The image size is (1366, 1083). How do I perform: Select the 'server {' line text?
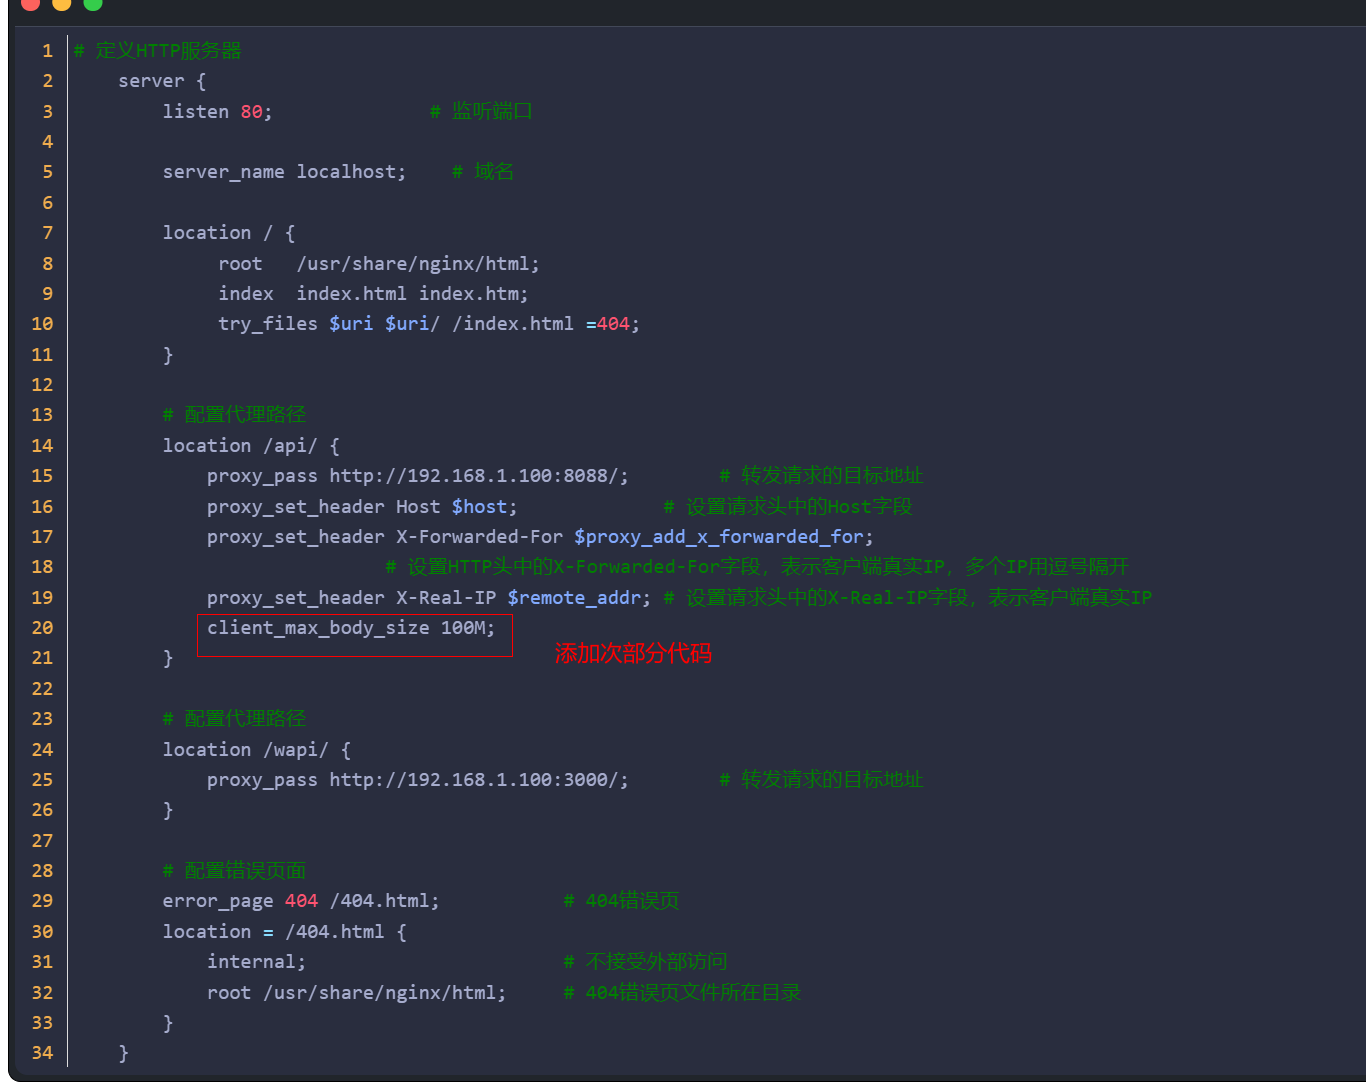tap(162, 81)
